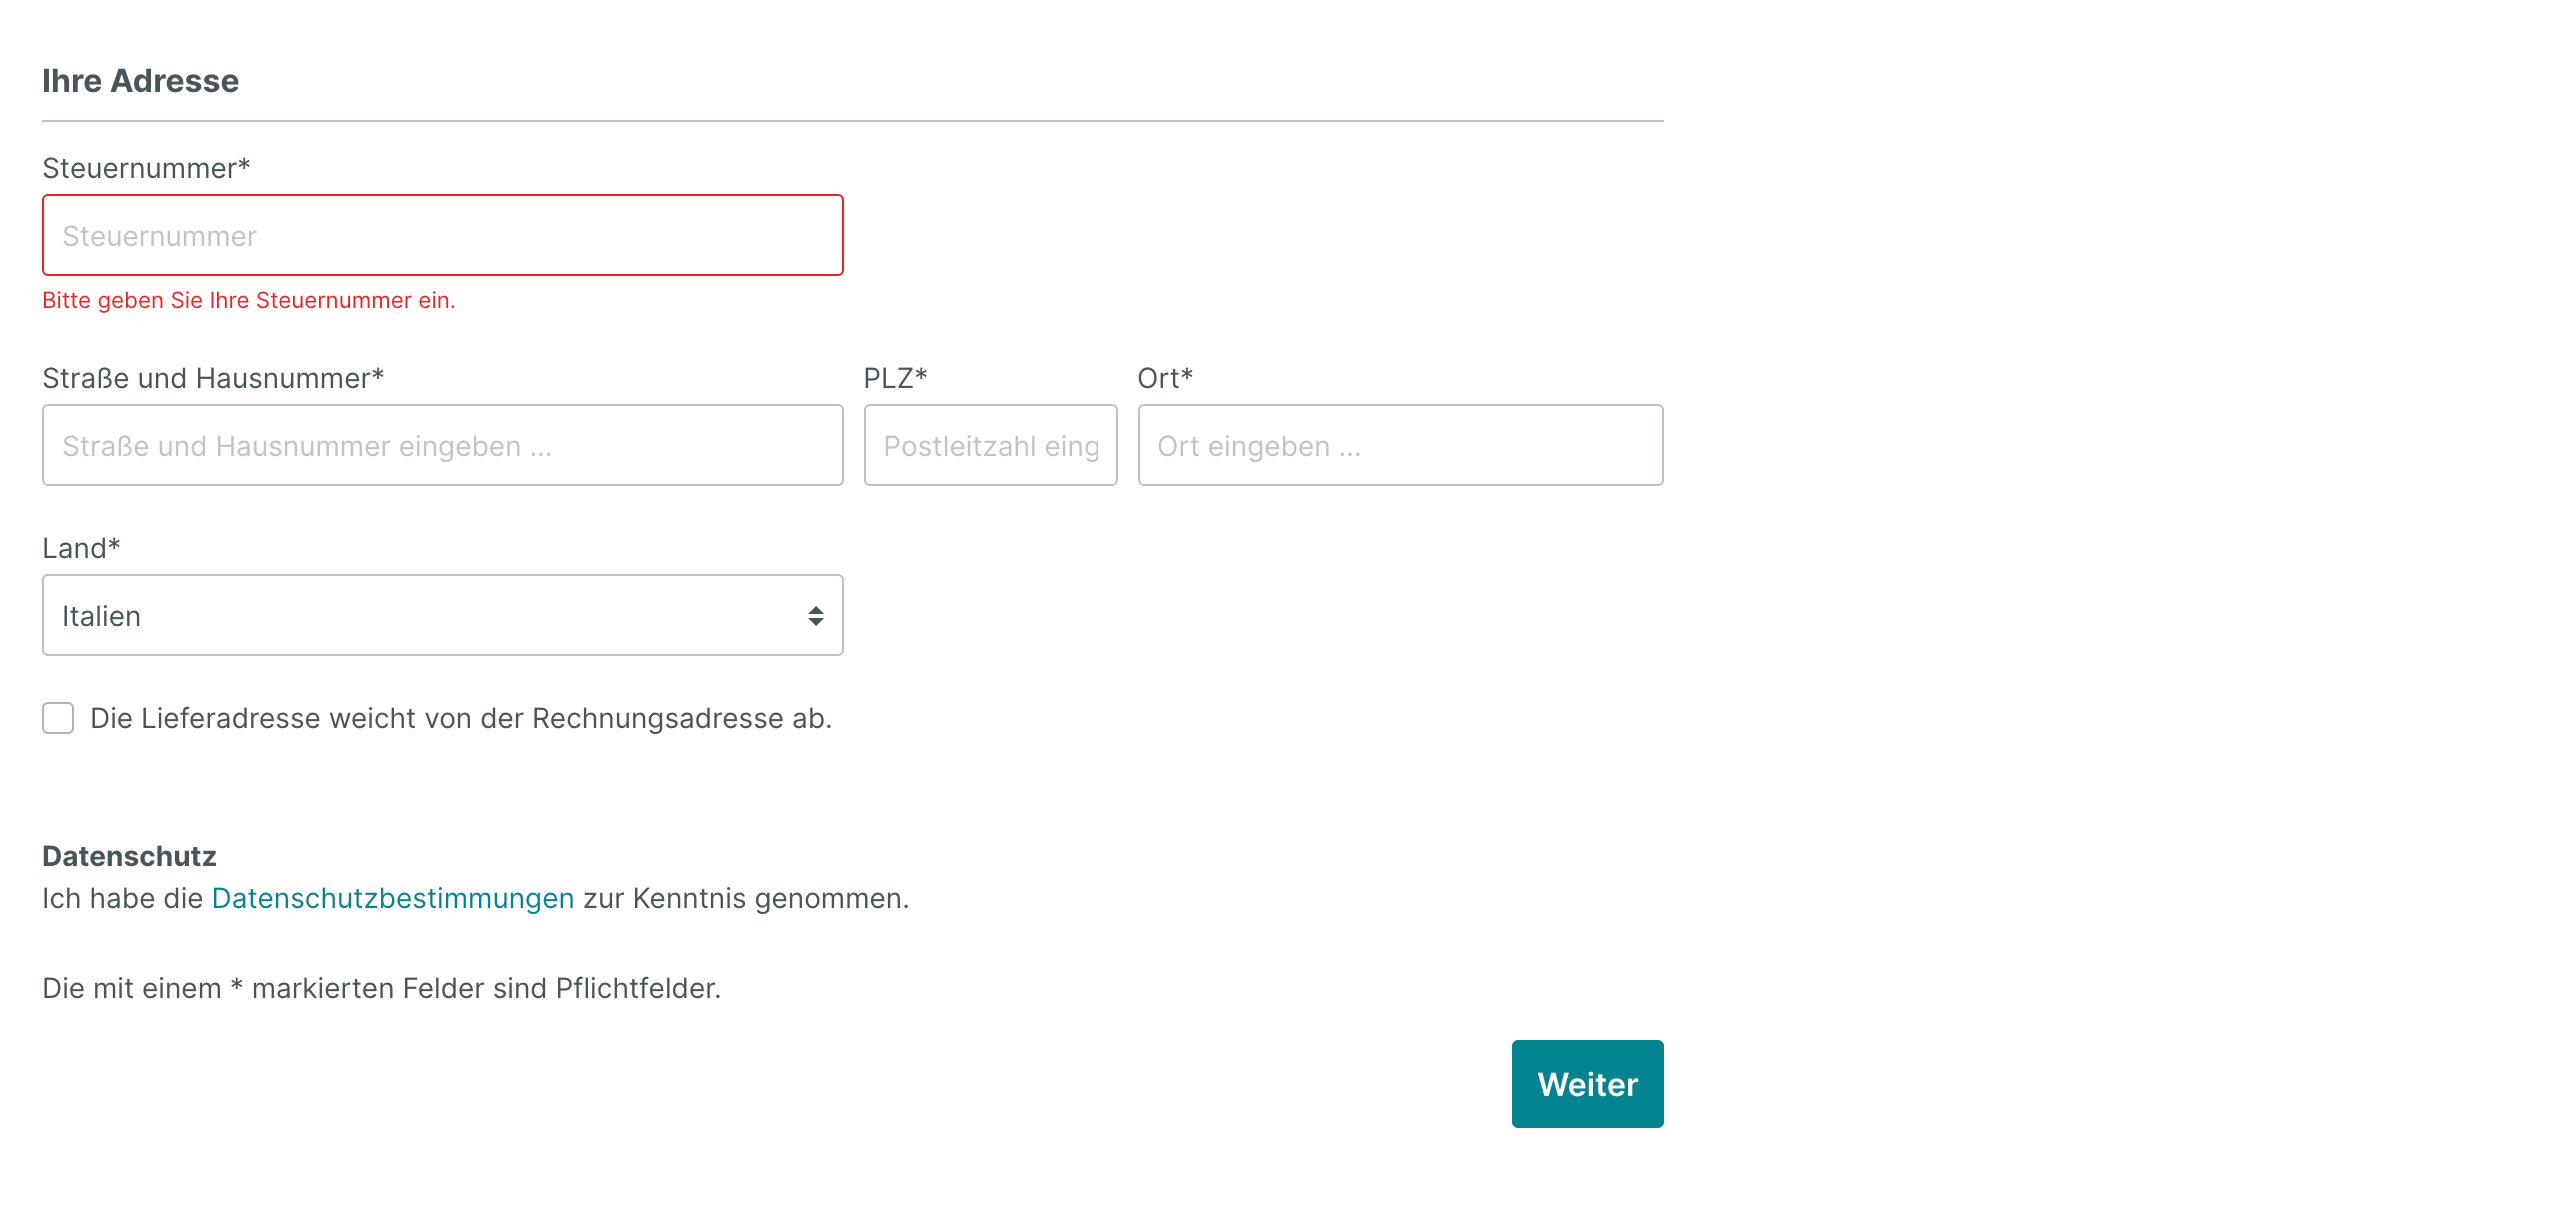The image size is (2560, 1218).
Task: Click the Pflichtfelder required-fields note
Action: [x=381, y=989]
